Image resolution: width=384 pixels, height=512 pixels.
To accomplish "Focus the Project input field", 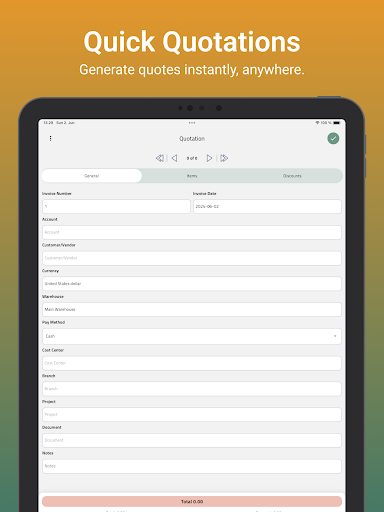I will pyautogui.click(x=192, y=414).
